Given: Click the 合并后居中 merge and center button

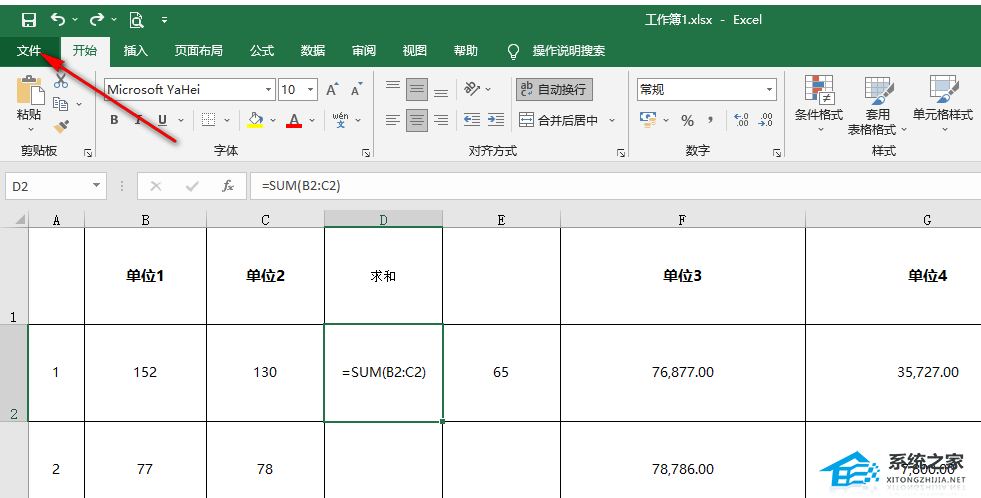Looking at the screenshot, I should coord(560,120).
